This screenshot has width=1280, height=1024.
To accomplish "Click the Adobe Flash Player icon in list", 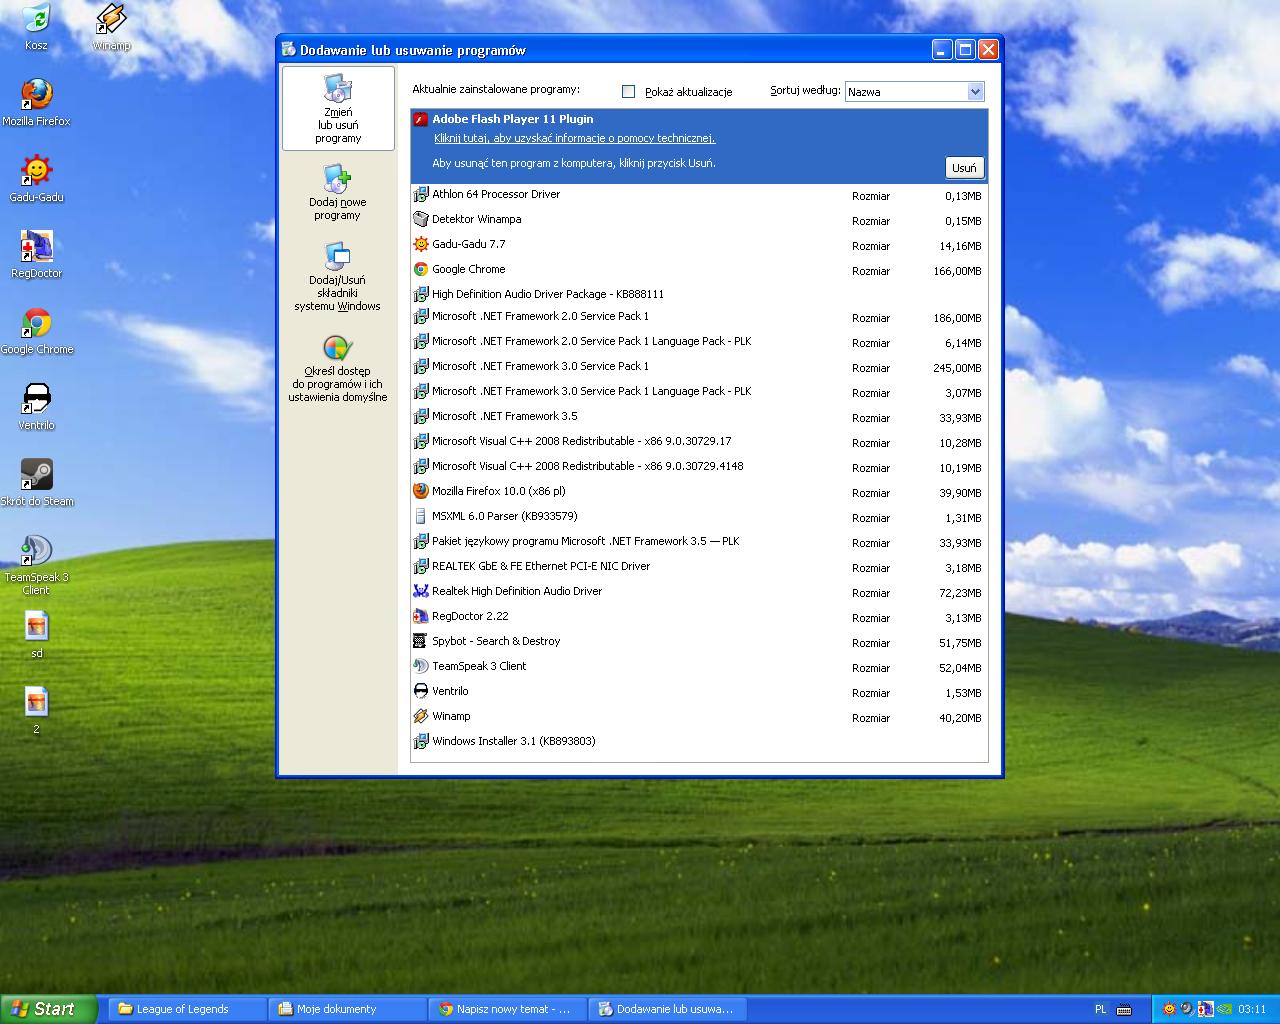I will pyautogui.click(x=421, y=119).
